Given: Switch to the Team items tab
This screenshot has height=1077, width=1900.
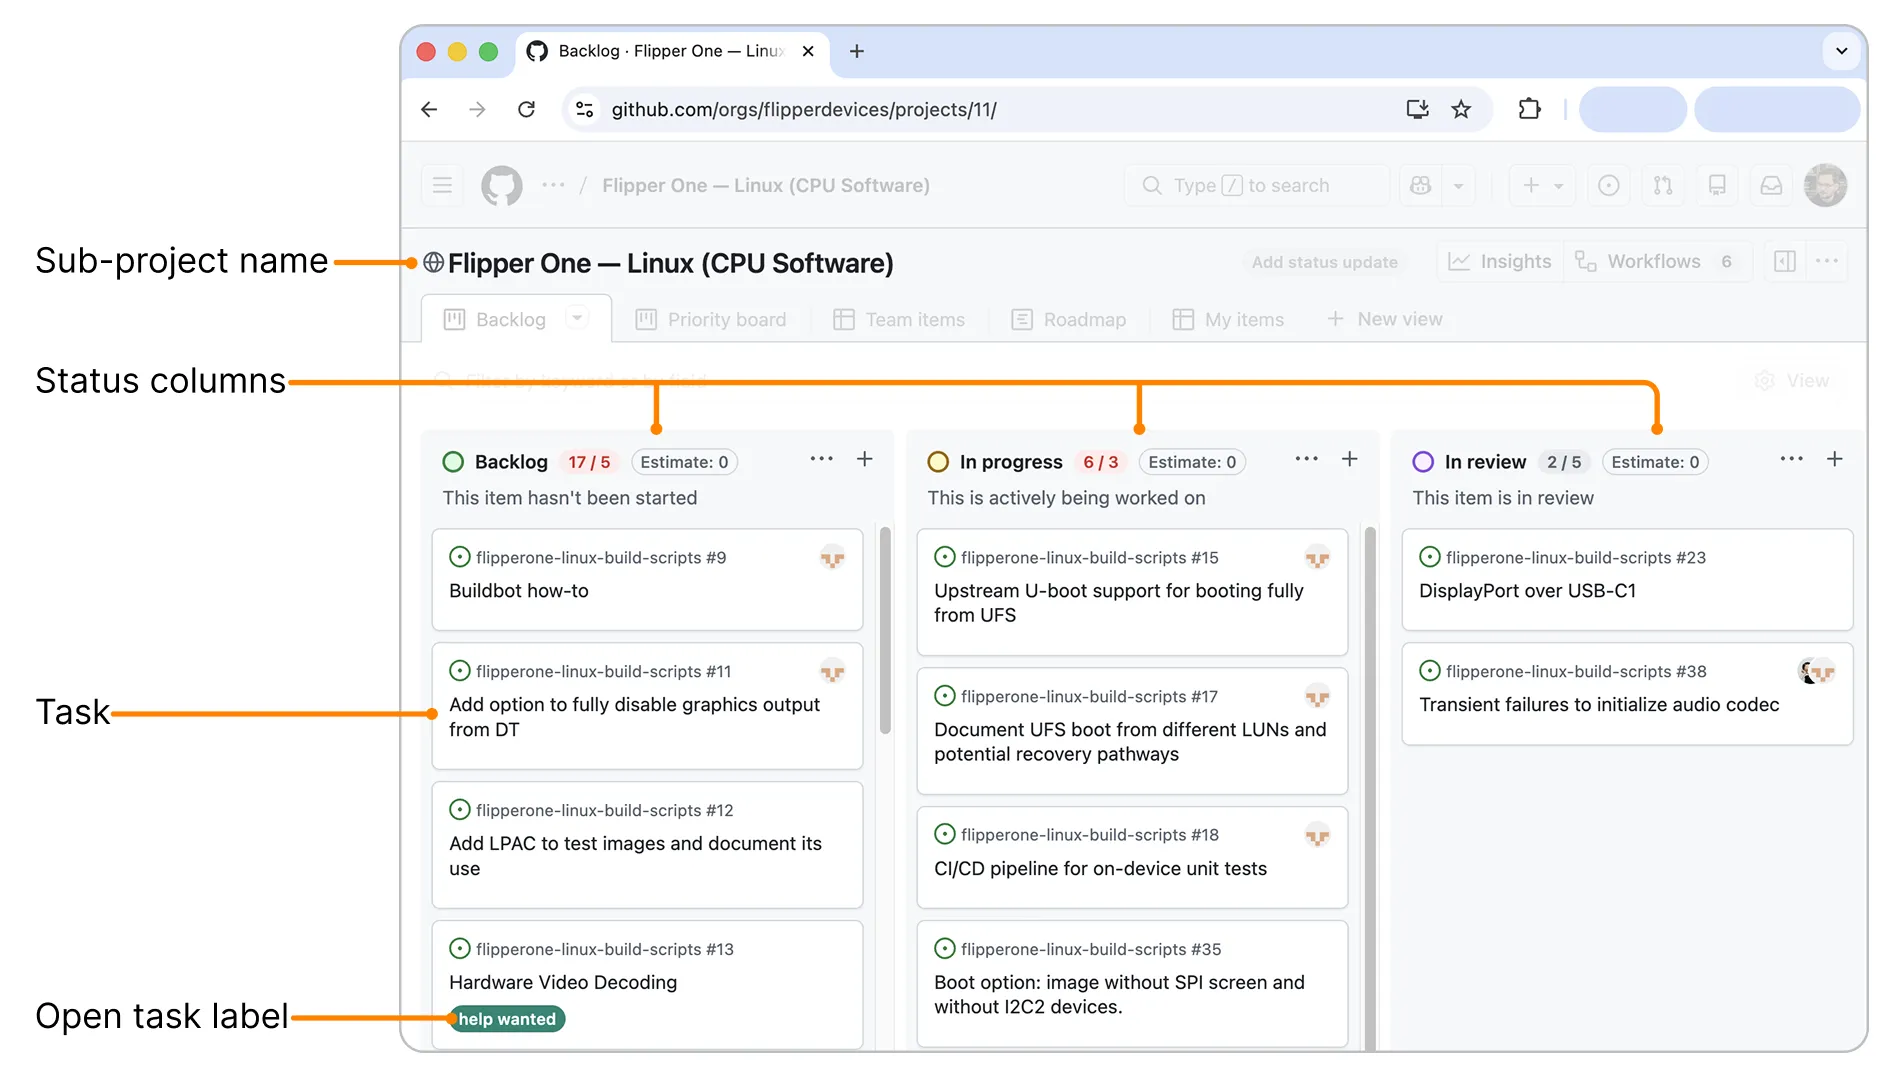Looking at the screenshot, I should (899, 320).
